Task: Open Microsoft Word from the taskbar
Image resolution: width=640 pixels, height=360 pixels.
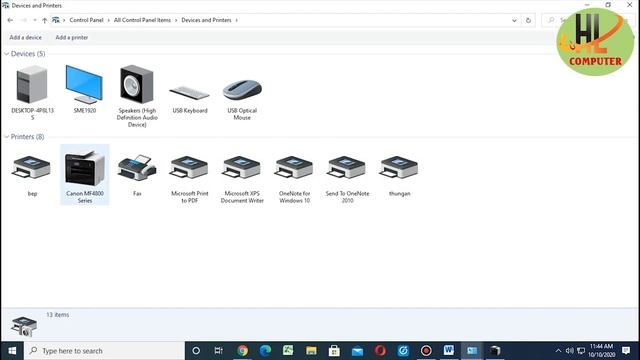Action: point(449,351)
